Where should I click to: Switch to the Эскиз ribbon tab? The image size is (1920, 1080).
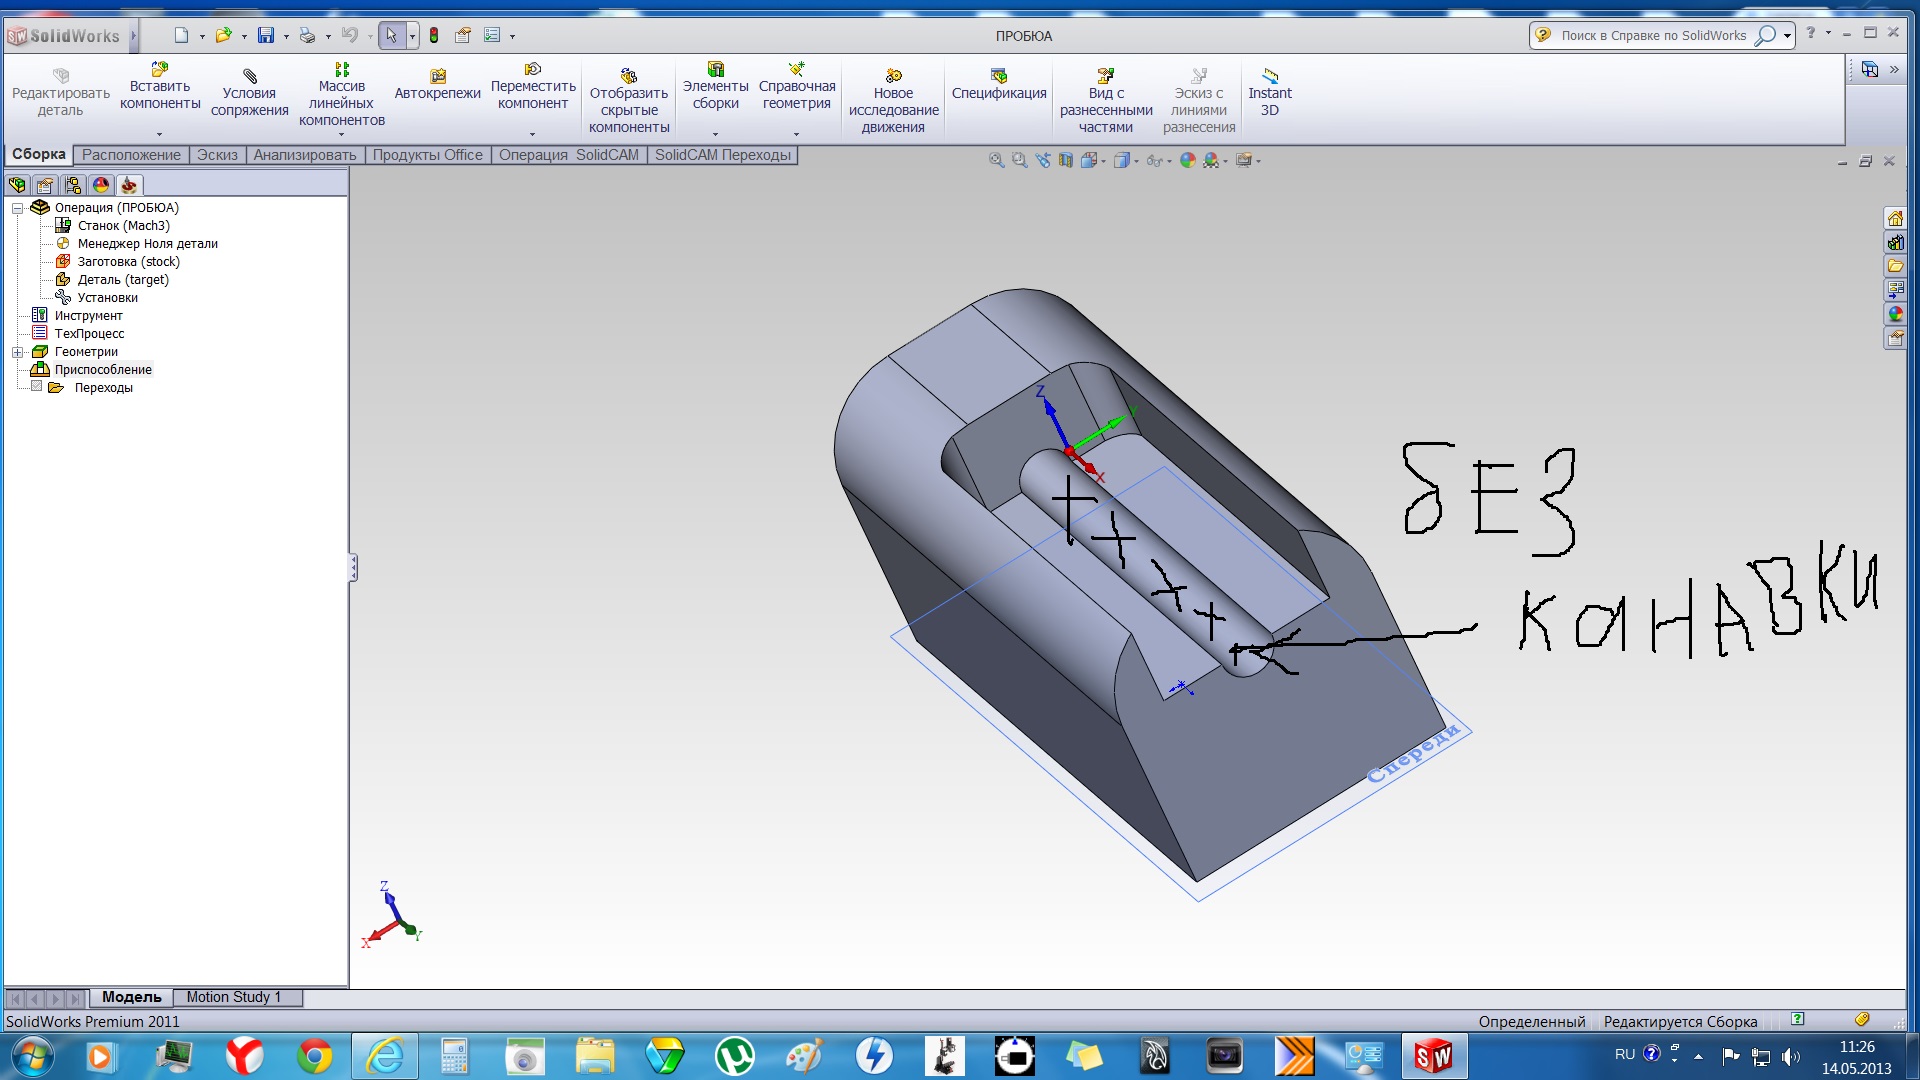point(217,155)
